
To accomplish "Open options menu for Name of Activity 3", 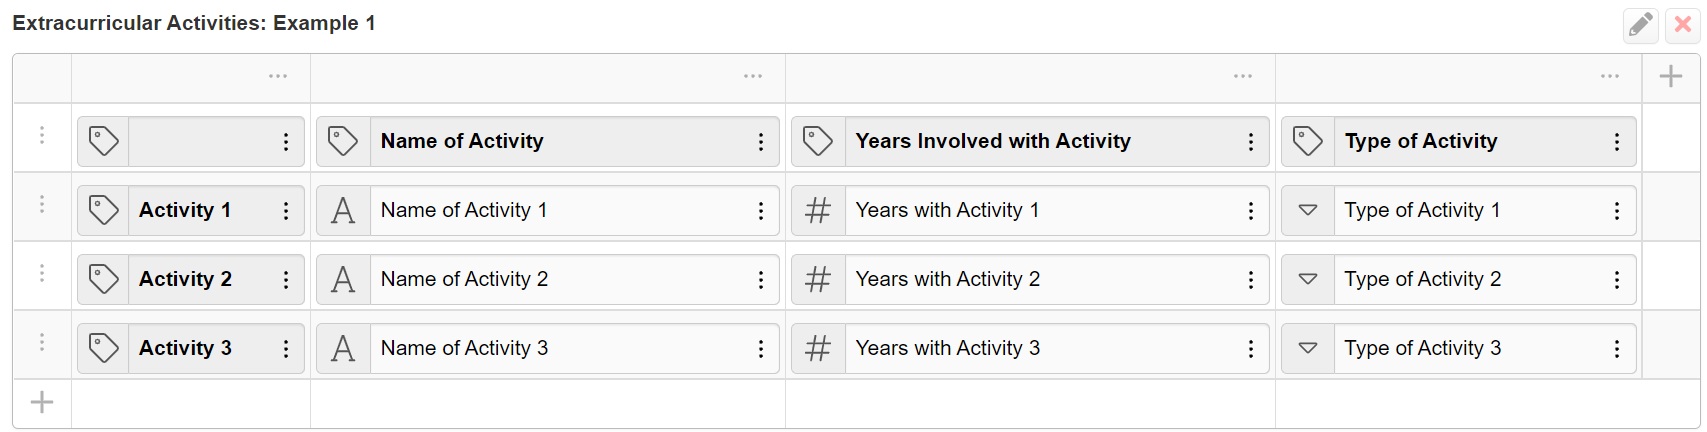I will (761, 349).
